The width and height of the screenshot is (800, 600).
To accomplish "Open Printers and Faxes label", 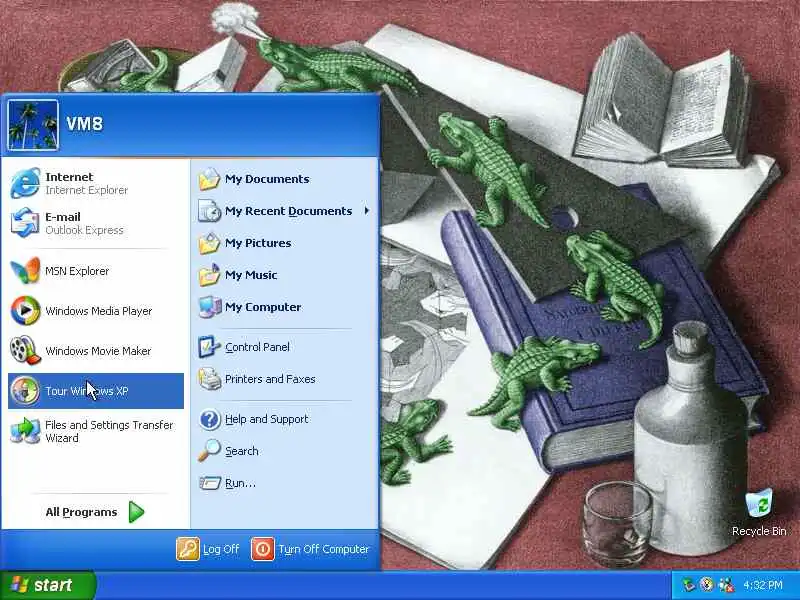I will [270, 379].
